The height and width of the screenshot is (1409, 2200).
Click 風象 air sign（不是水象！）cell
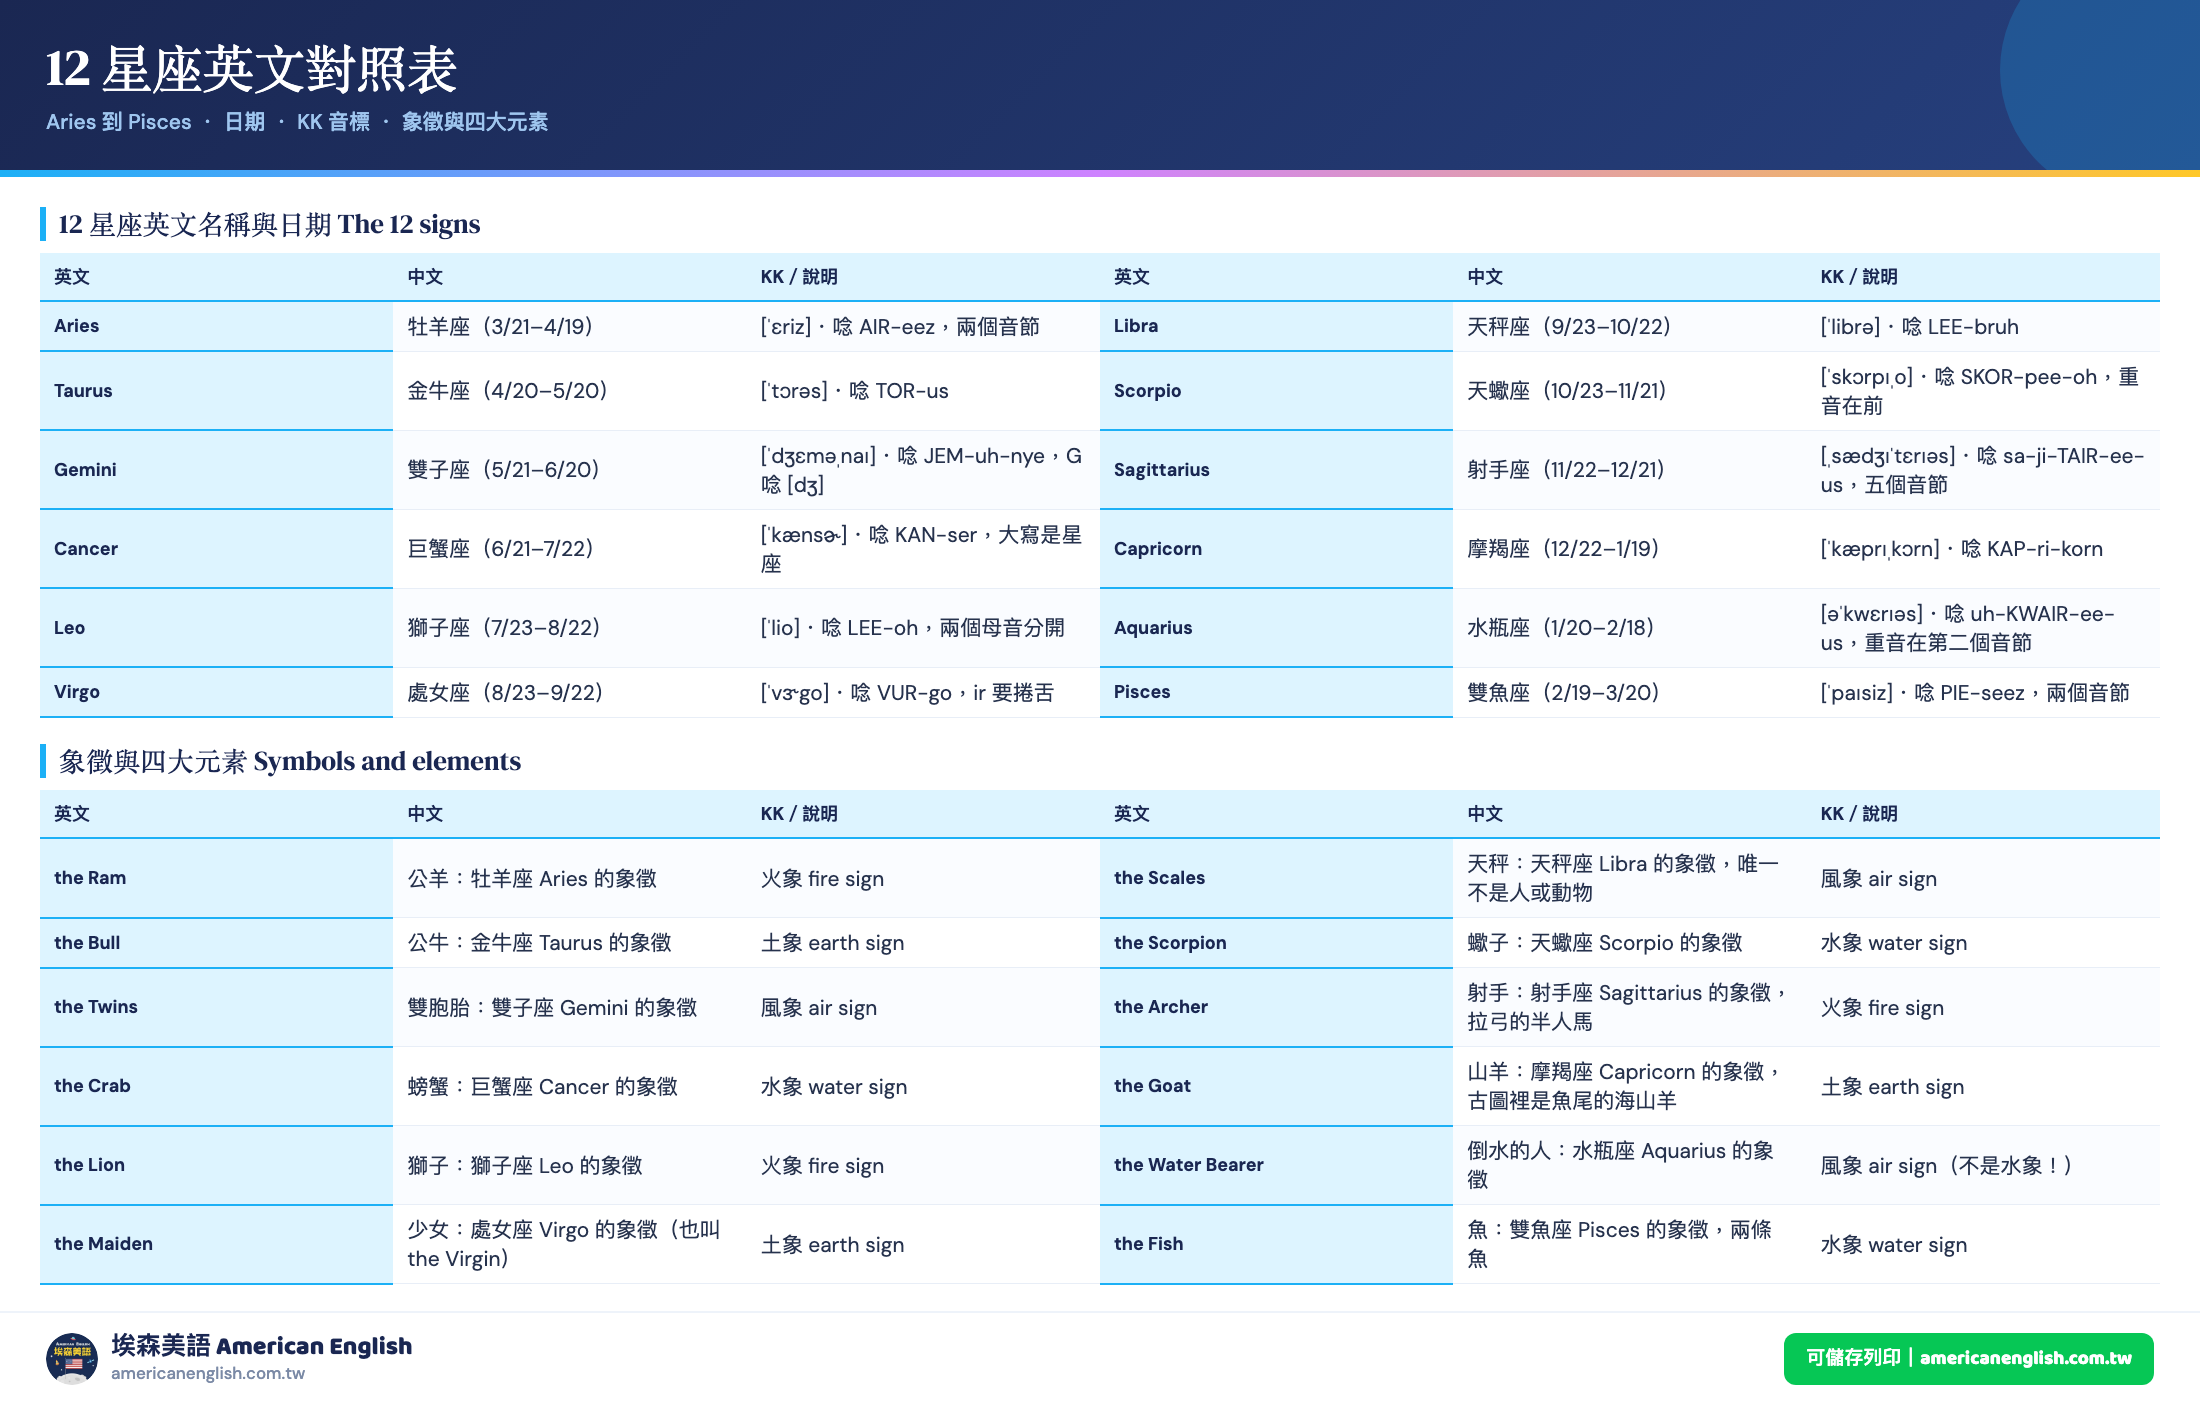pos(1983,1165)
